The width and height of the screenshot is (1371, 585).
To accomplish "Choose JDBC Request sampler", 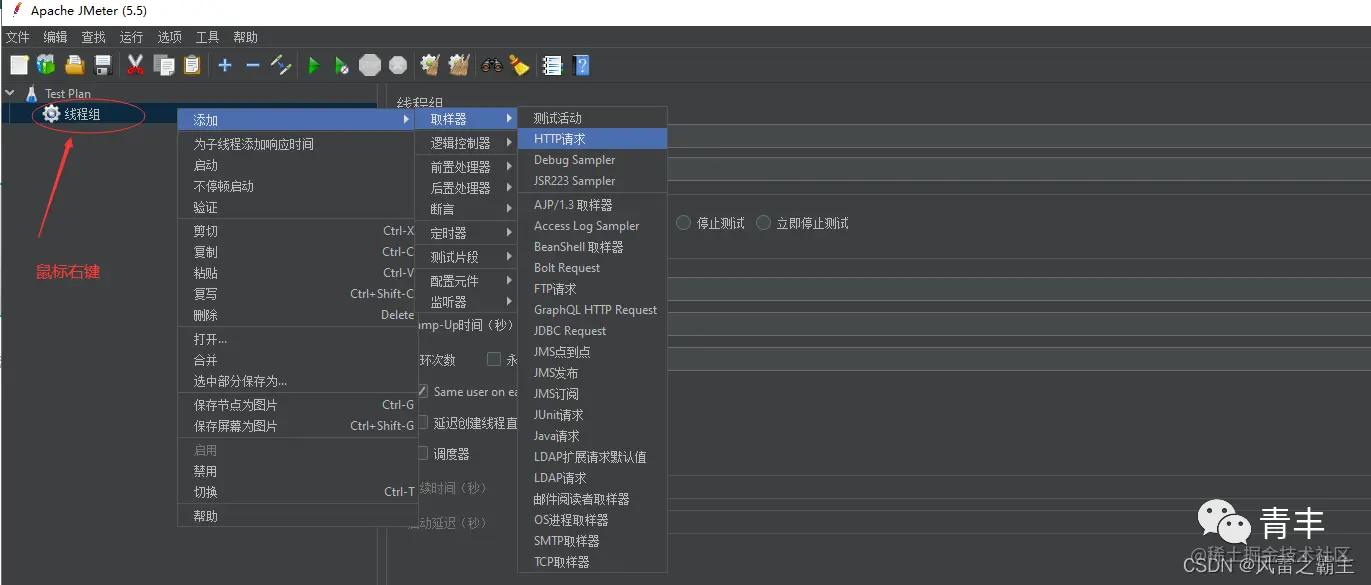I will point(592,331).
